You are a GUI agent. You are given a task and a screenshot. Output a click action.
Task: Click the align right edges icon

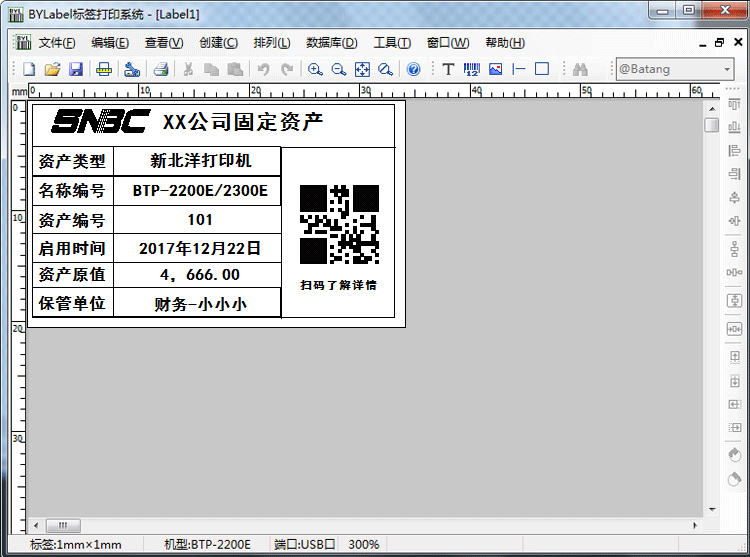point(734,174)
